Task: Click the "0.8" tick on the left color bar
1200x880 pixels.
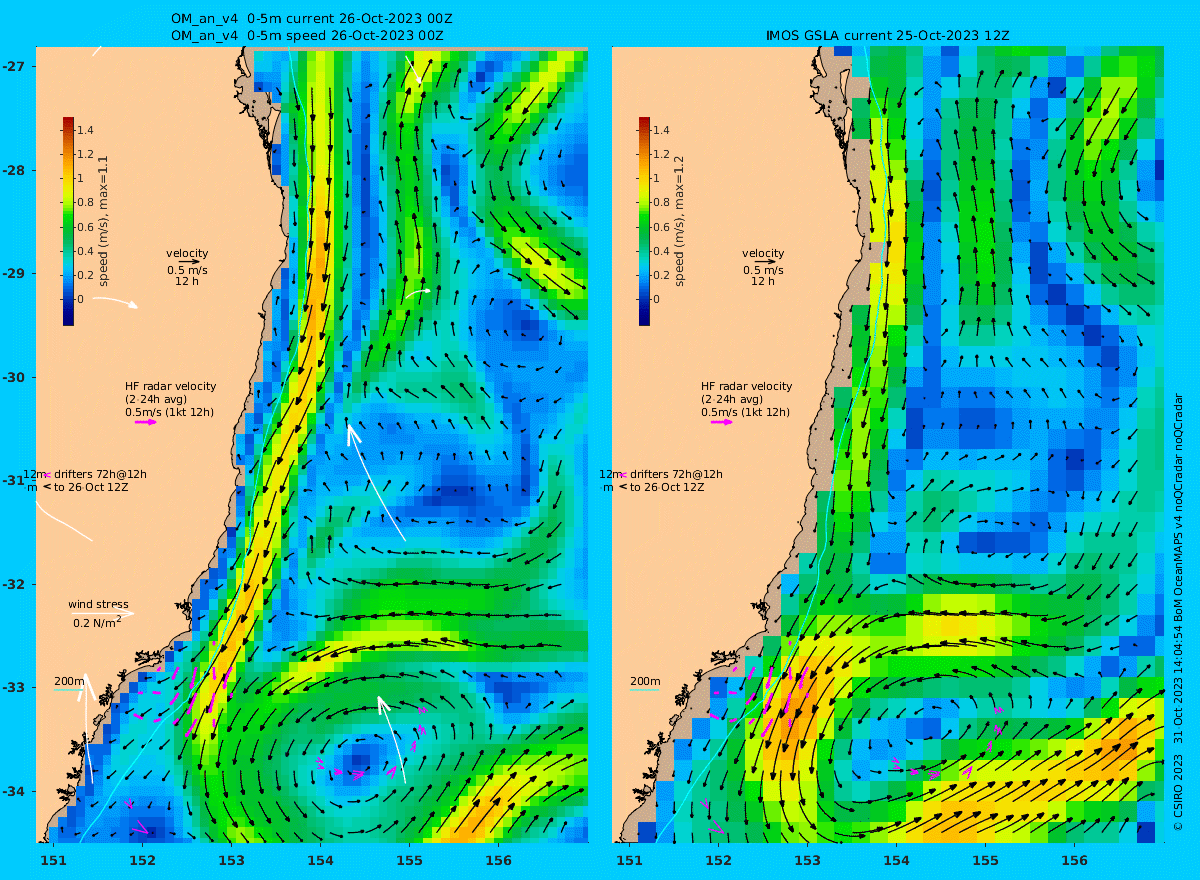Action: click(86, 202)
